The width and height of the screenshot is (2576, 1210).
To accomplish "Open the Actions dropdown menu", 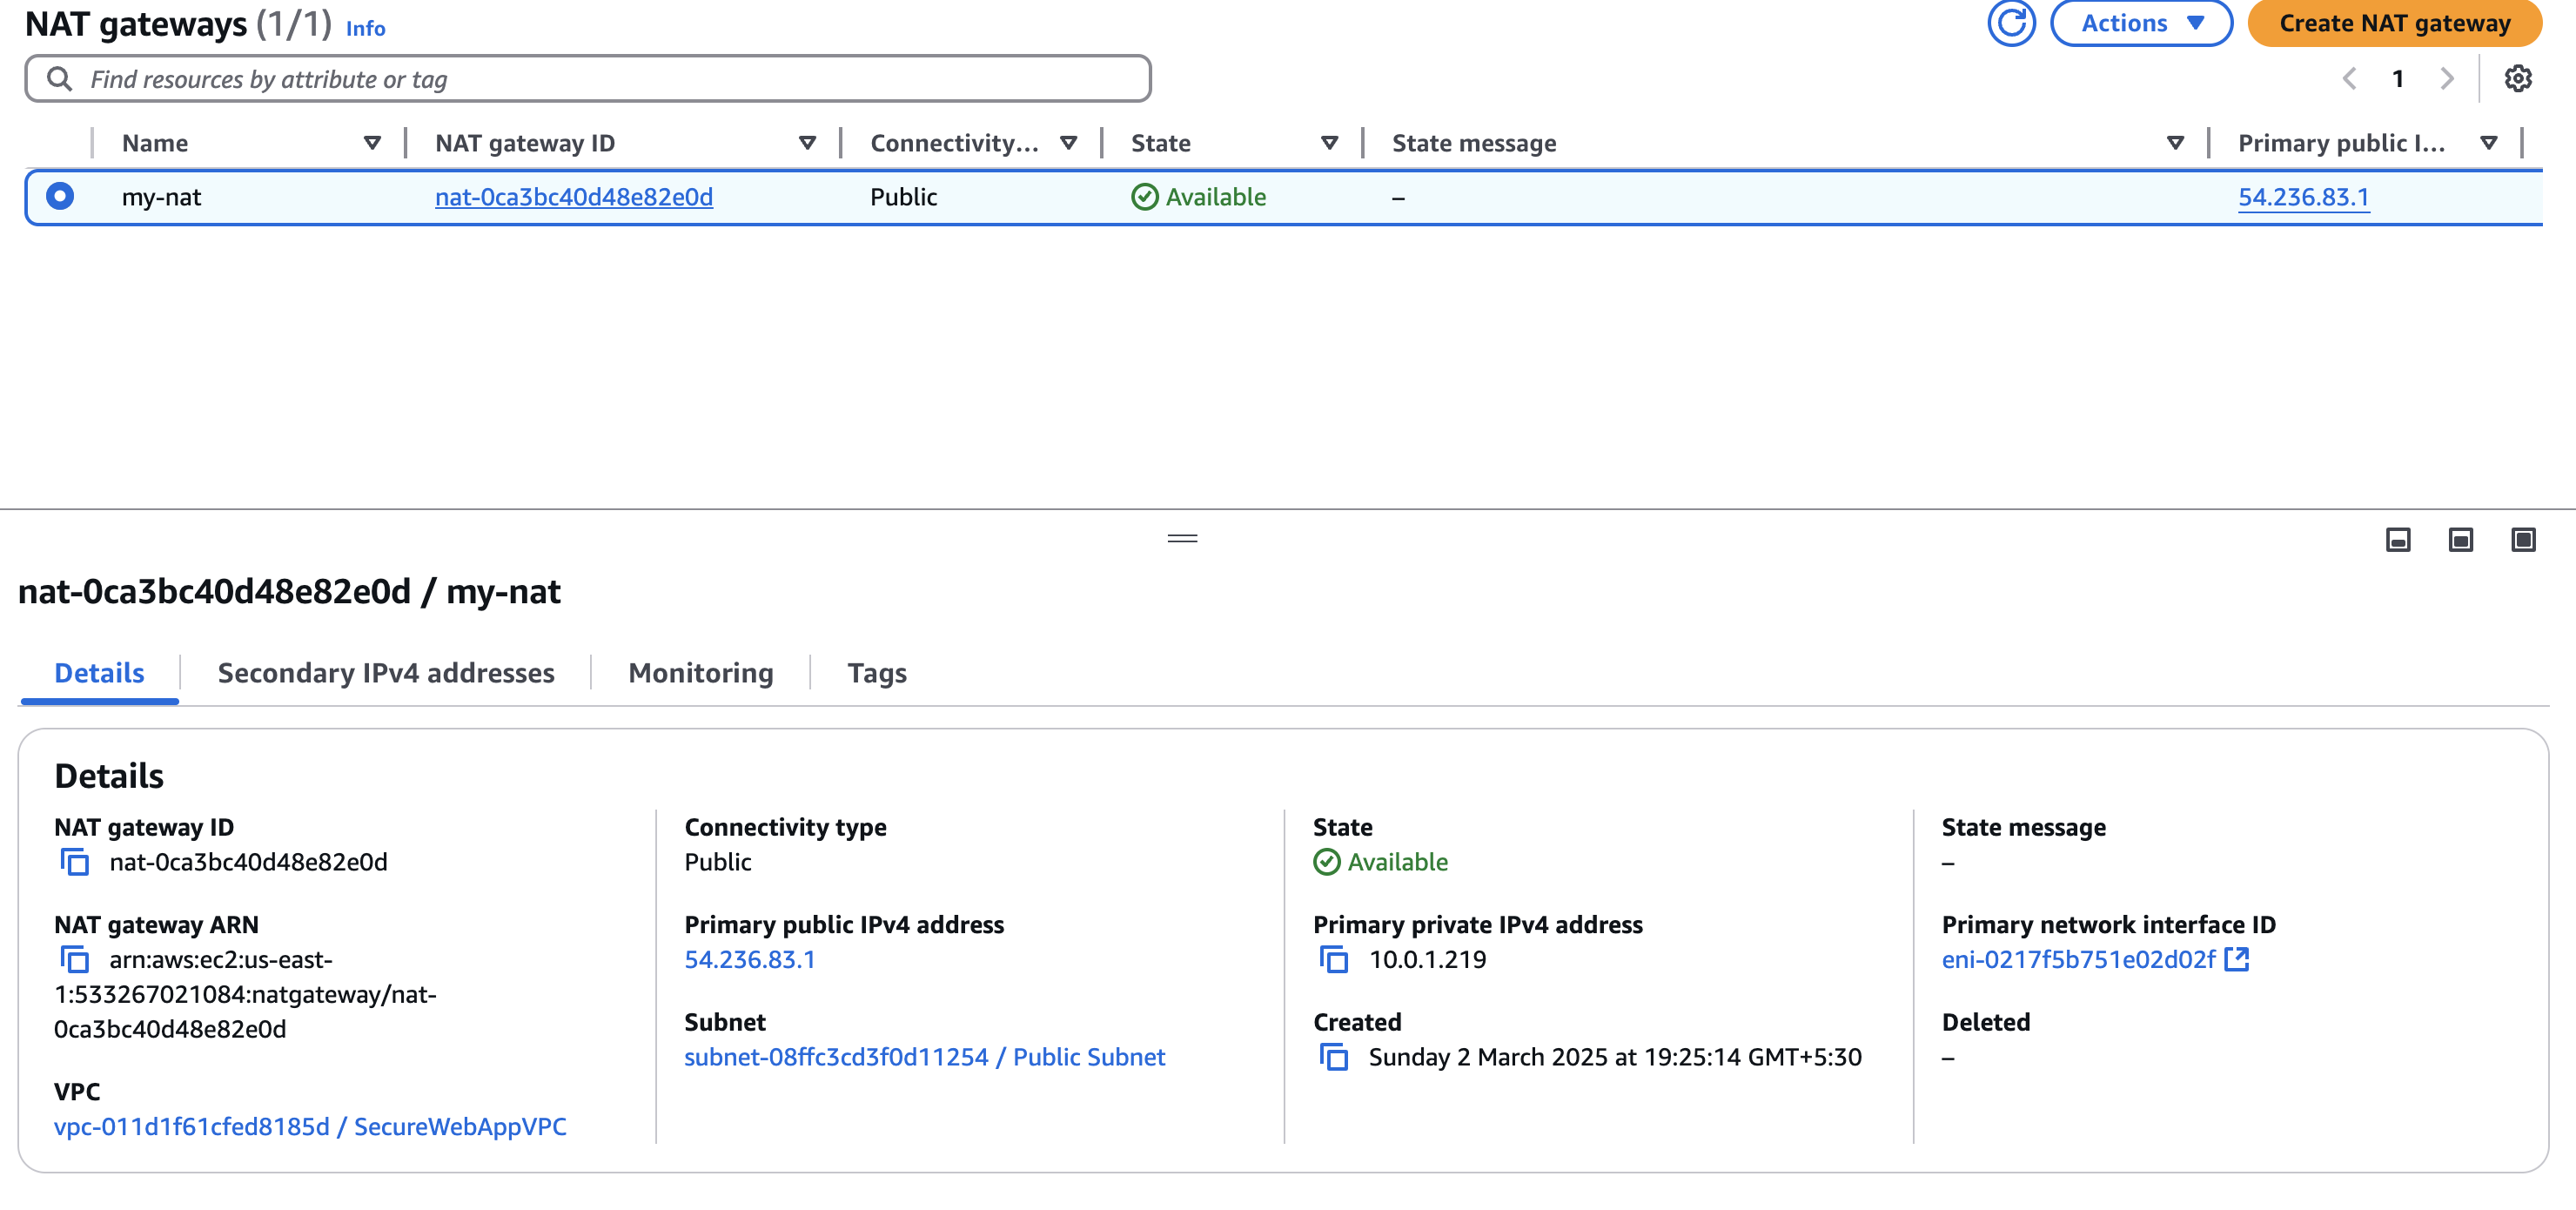I will 2141,22.
